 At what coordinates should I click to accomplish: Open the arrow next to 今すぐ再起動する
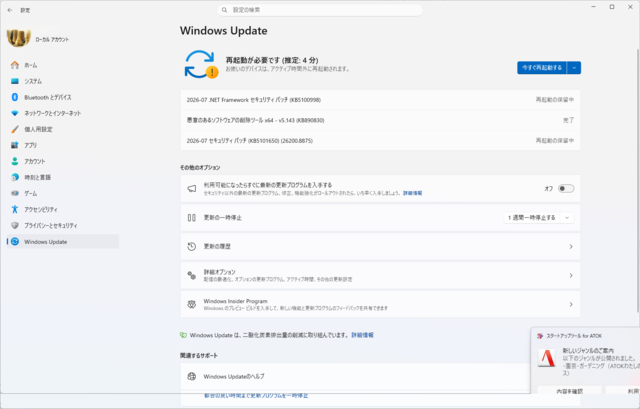[574, 68]
